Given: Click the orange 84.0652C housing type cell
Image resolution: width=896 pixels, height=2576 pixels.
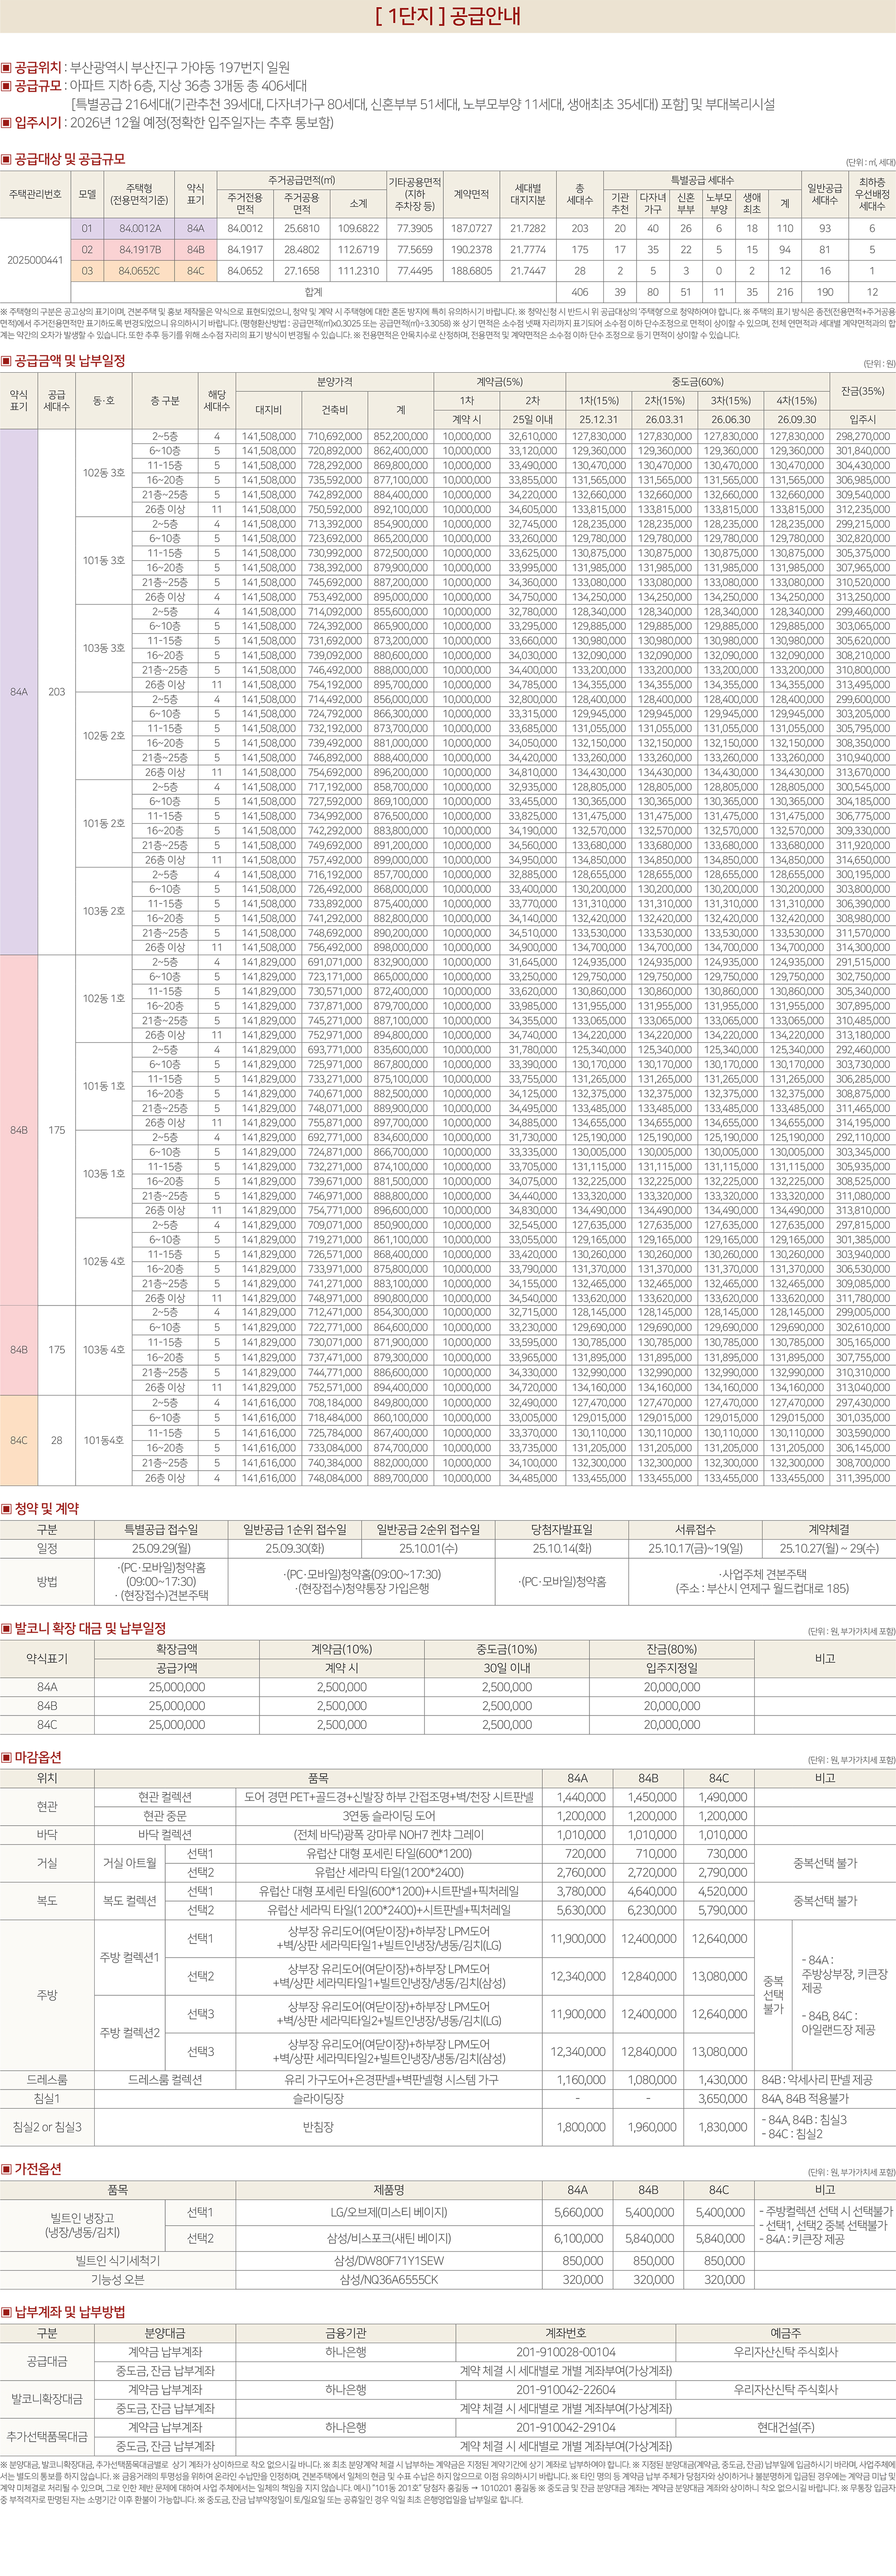Looking at the screenshot, I should coord(139,271).
